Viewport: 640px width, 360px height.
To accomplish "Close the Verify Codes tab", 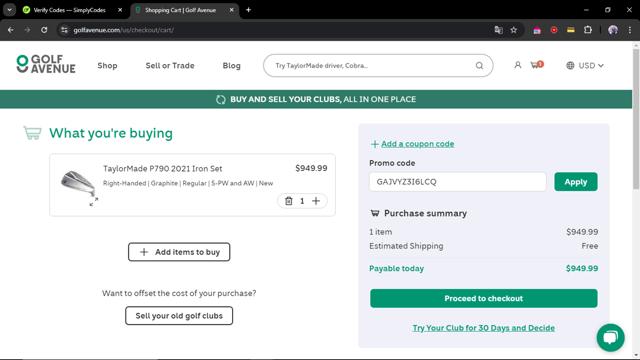I will 120,10.
